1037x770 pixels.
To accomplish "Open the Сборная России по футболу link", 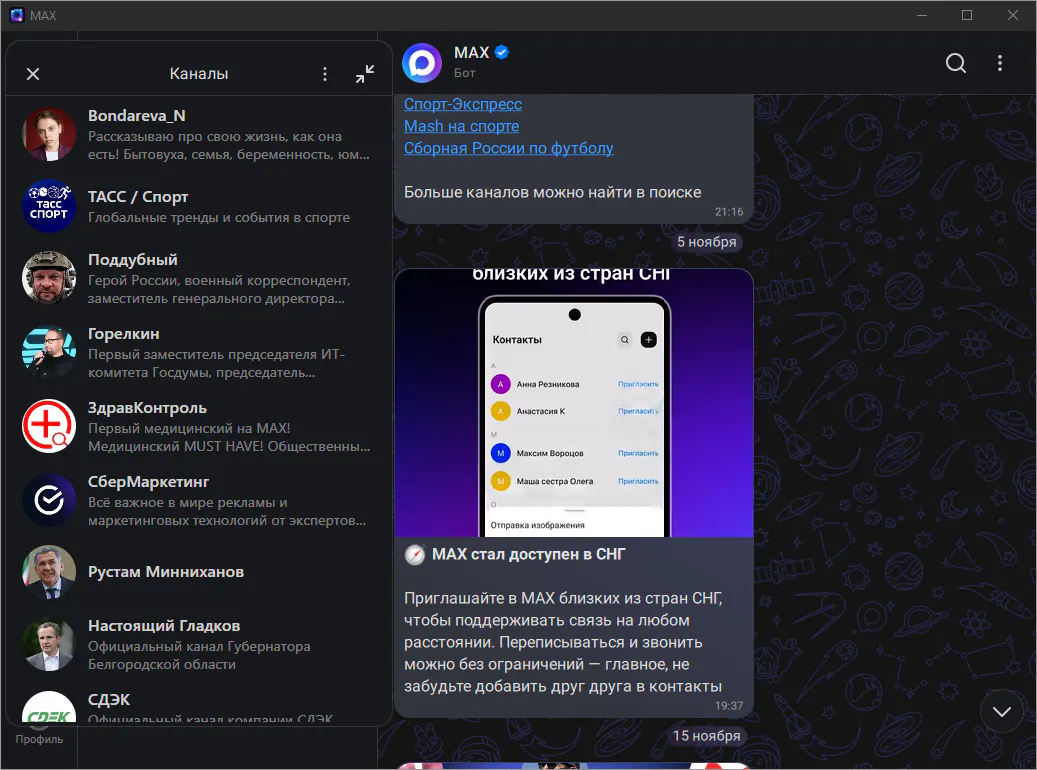I will point(509,148).
